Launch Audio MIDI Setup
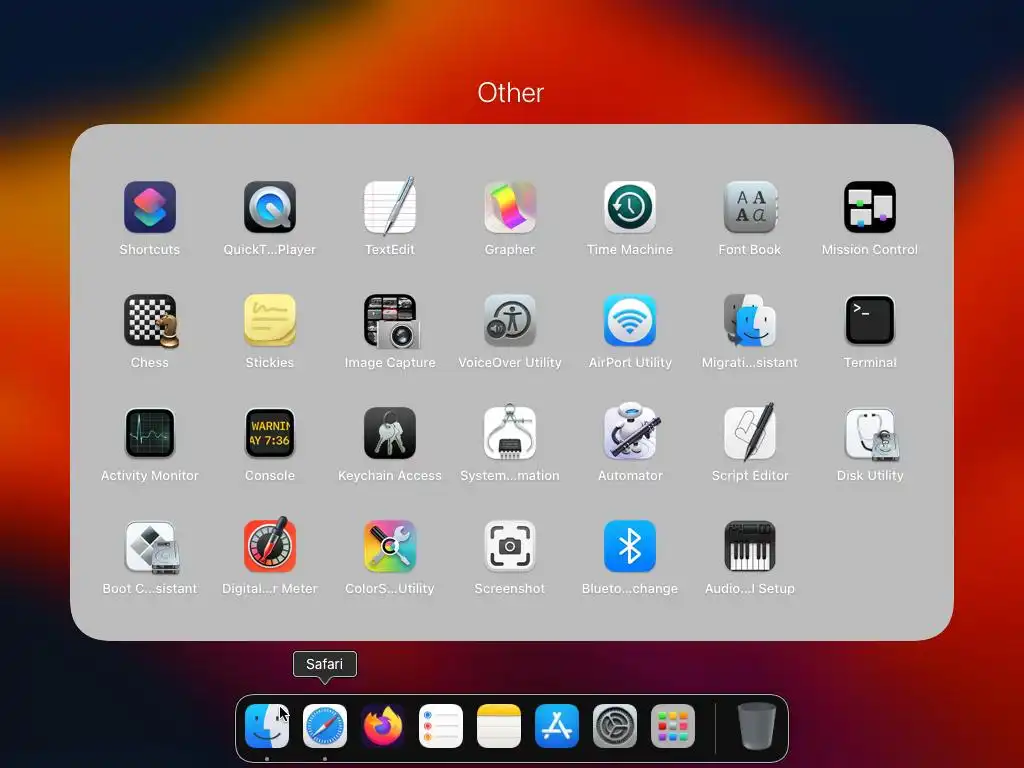 coord(750,546)
